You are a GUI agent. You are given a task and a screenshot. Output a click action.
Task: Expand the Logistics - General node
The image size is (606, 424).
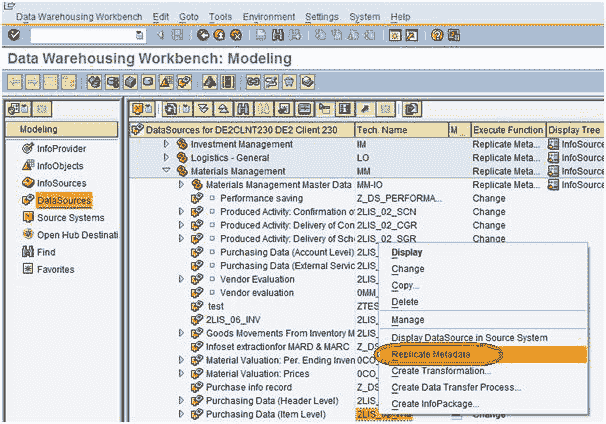tap(166, 157)
